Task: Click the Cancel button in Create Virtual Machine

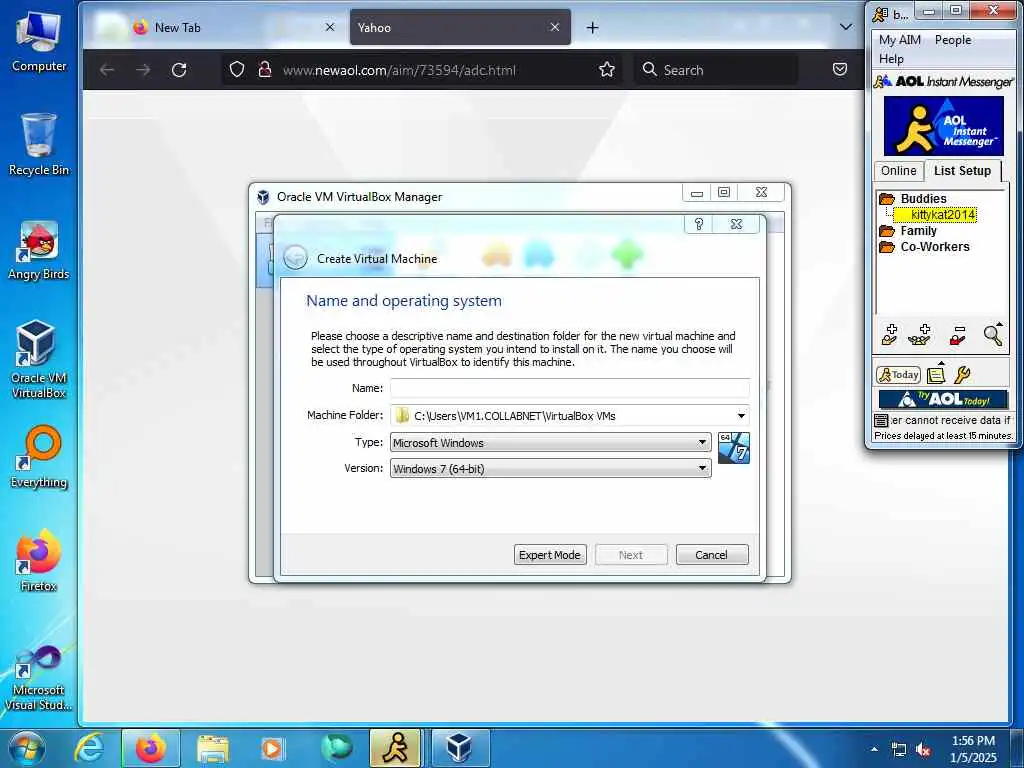Action: click(x=712, y=554)
